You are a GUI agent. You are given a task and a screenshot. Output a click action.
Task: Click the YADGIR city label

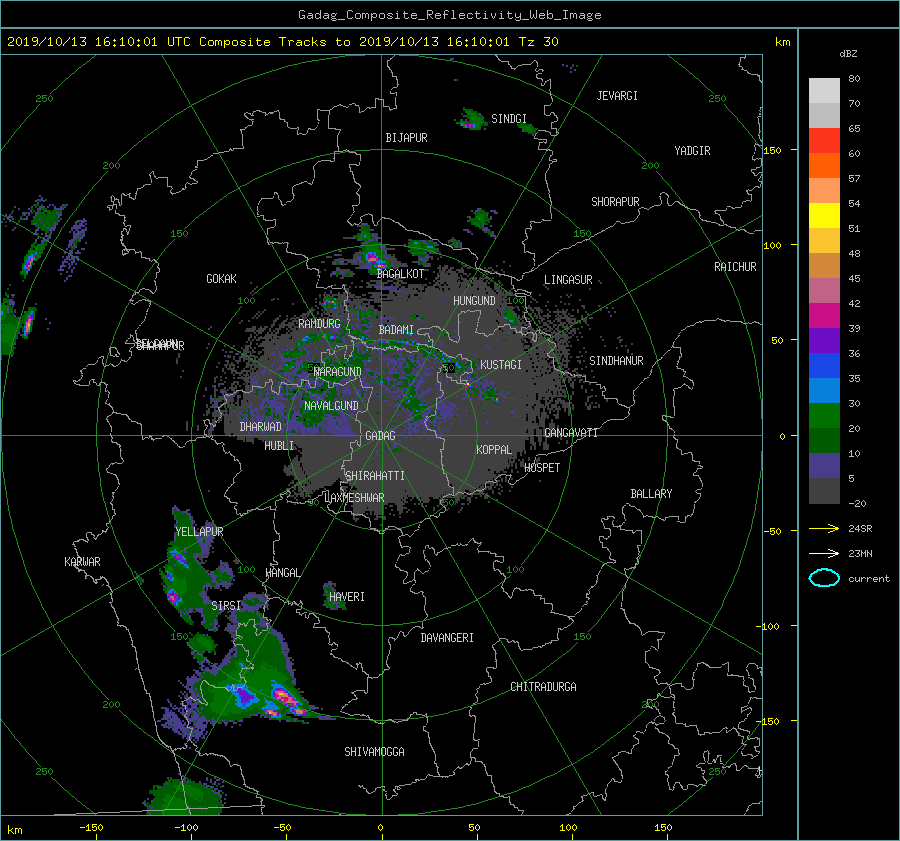coord(692,151)
